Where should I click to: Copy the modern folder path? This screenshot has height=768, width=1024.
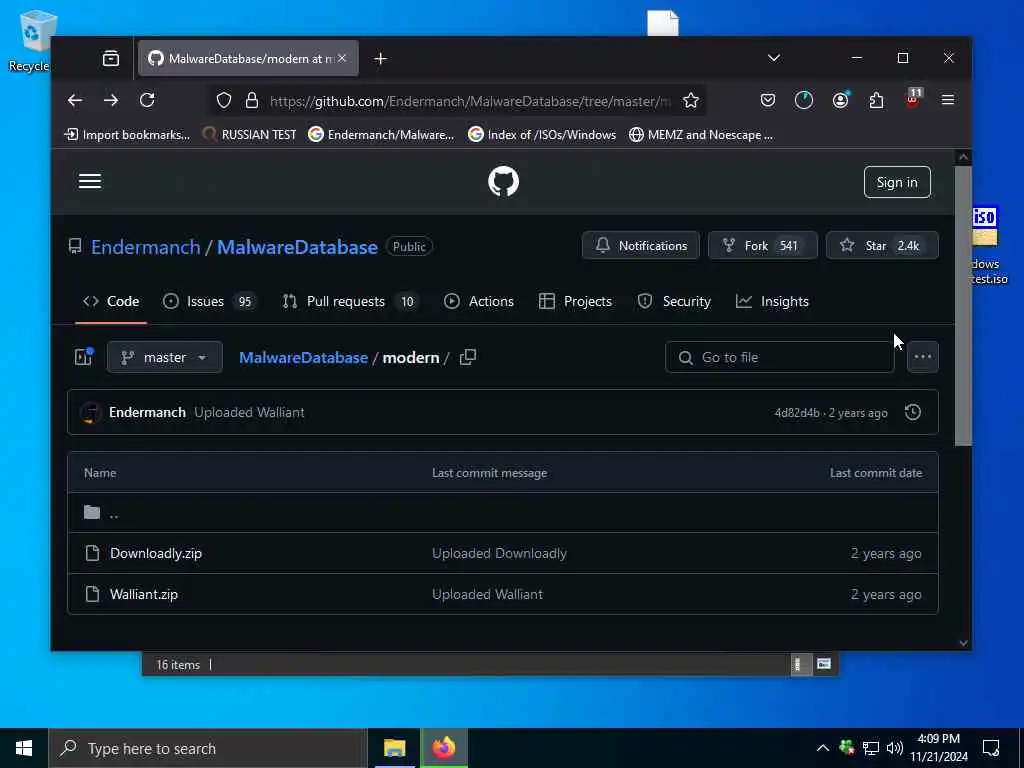[468, 357]
